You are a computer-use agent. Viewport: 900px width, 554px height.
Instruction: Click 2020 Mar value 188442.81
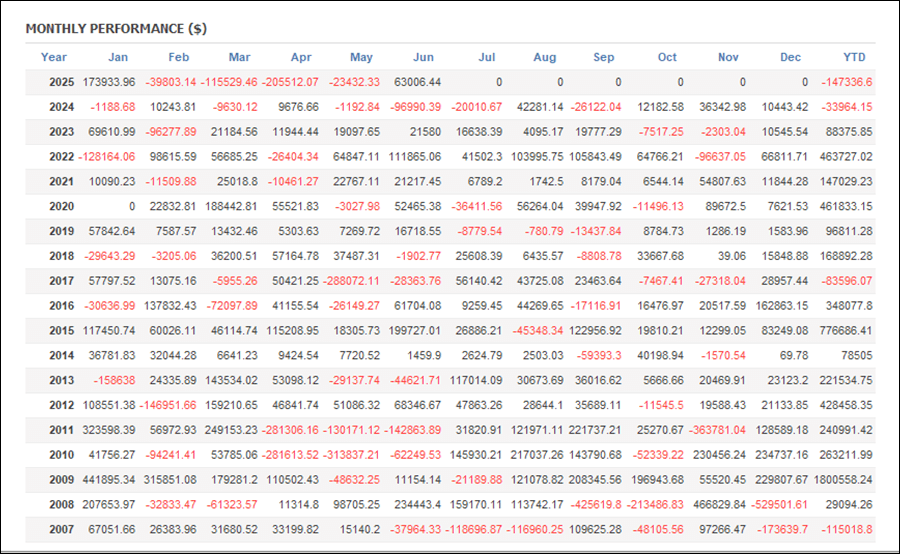coord(231,206)
